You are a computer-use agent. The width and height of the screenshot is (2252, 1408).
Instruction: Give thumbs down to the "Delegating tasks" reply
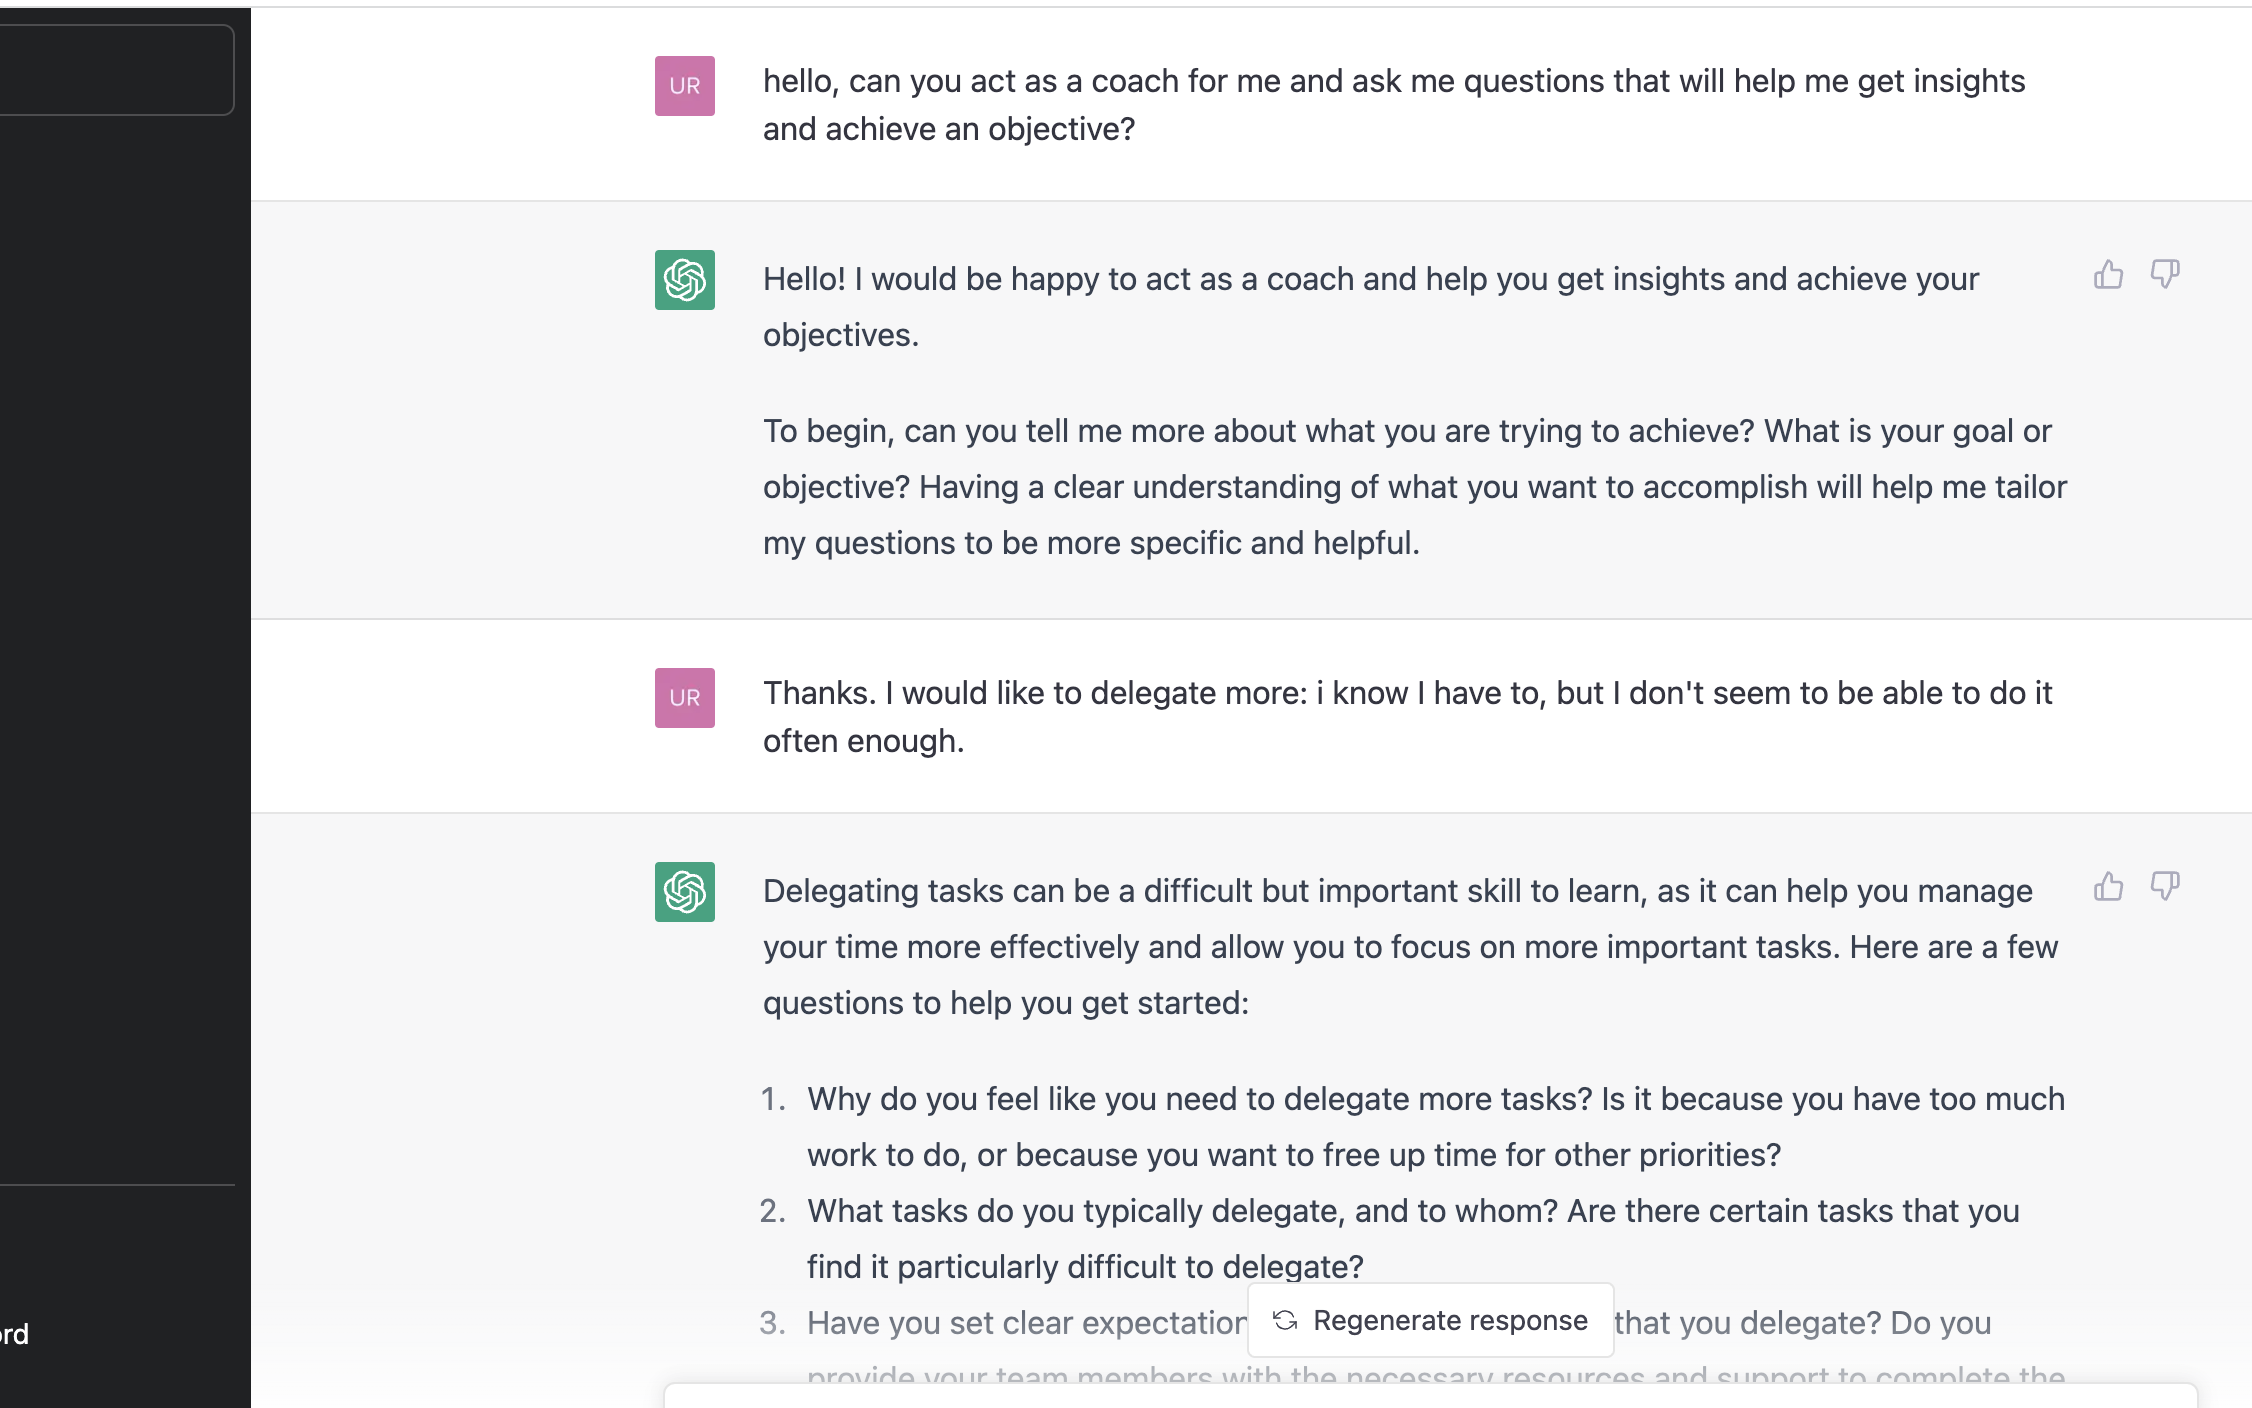pyautogui.click(x=2165, y=886)
